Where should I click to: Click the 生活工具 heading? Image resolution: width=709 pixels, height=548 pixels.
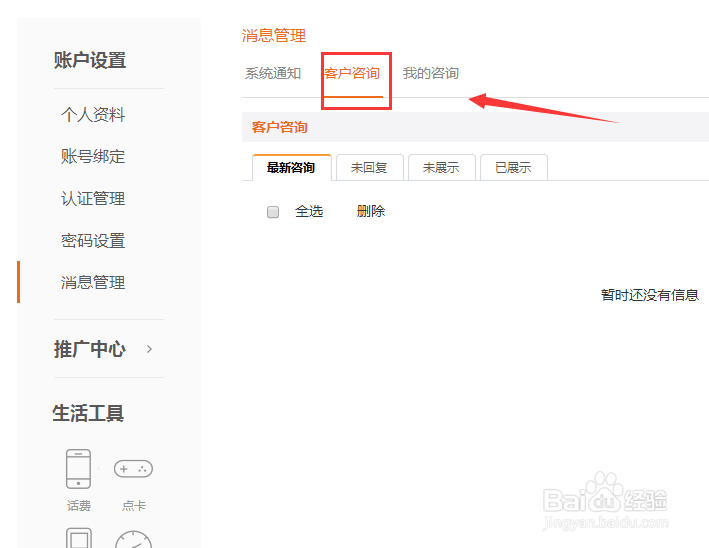[88, 413]
